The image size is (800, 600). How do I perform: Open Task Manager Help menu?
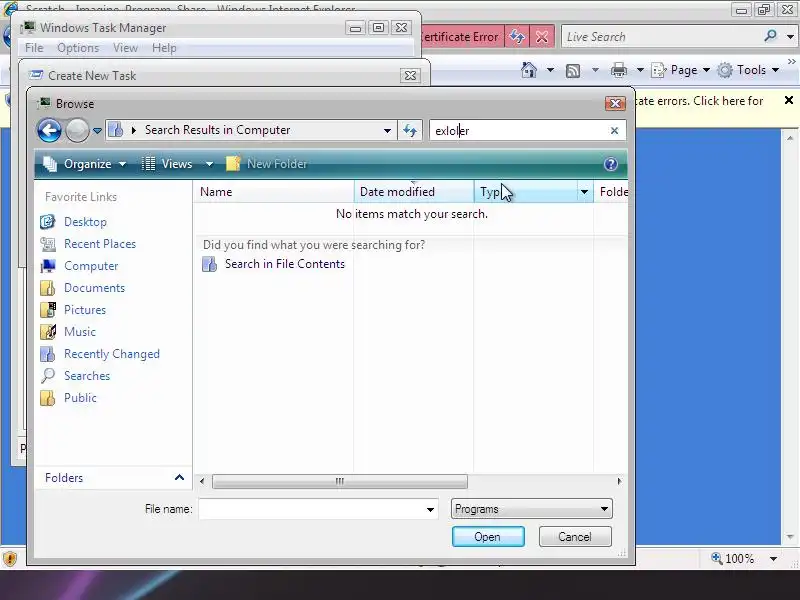pos(164,48)
